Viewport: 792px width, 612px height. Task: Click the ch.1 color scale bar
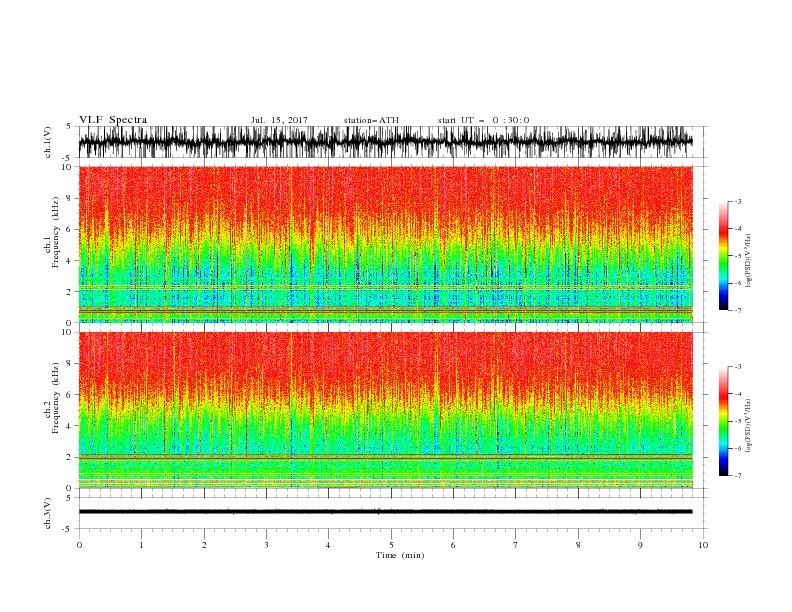point(723,256)
